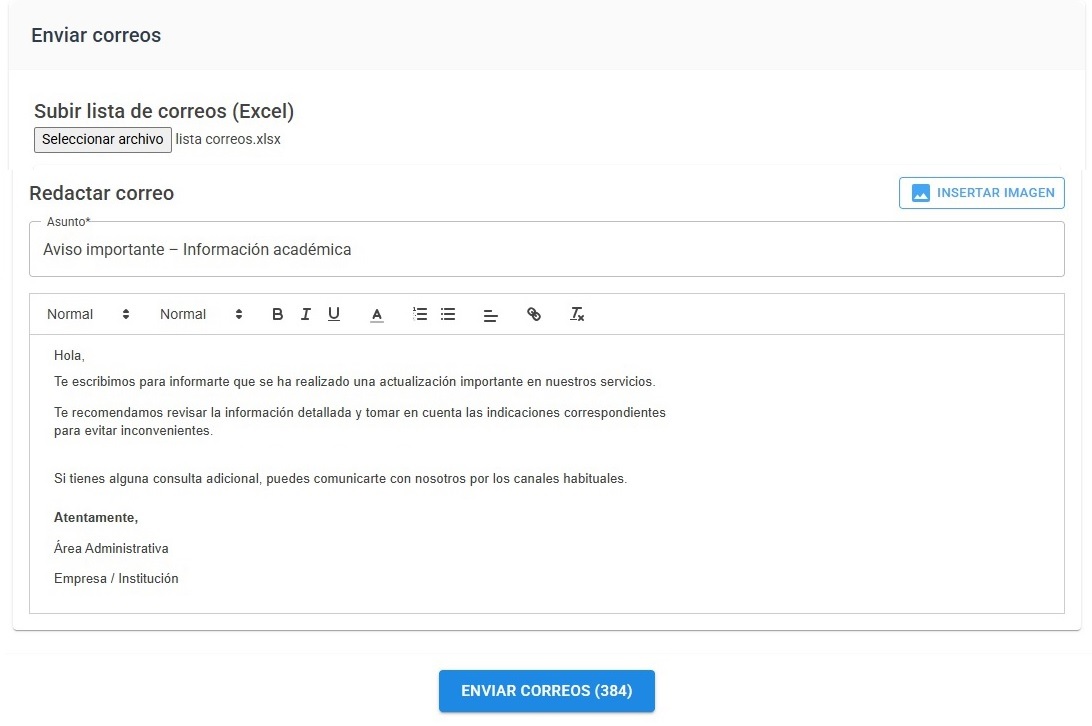Screen dimensions: 1092x726
Task: Click the Asunto subject input field
Action: (x=546, y=249)
